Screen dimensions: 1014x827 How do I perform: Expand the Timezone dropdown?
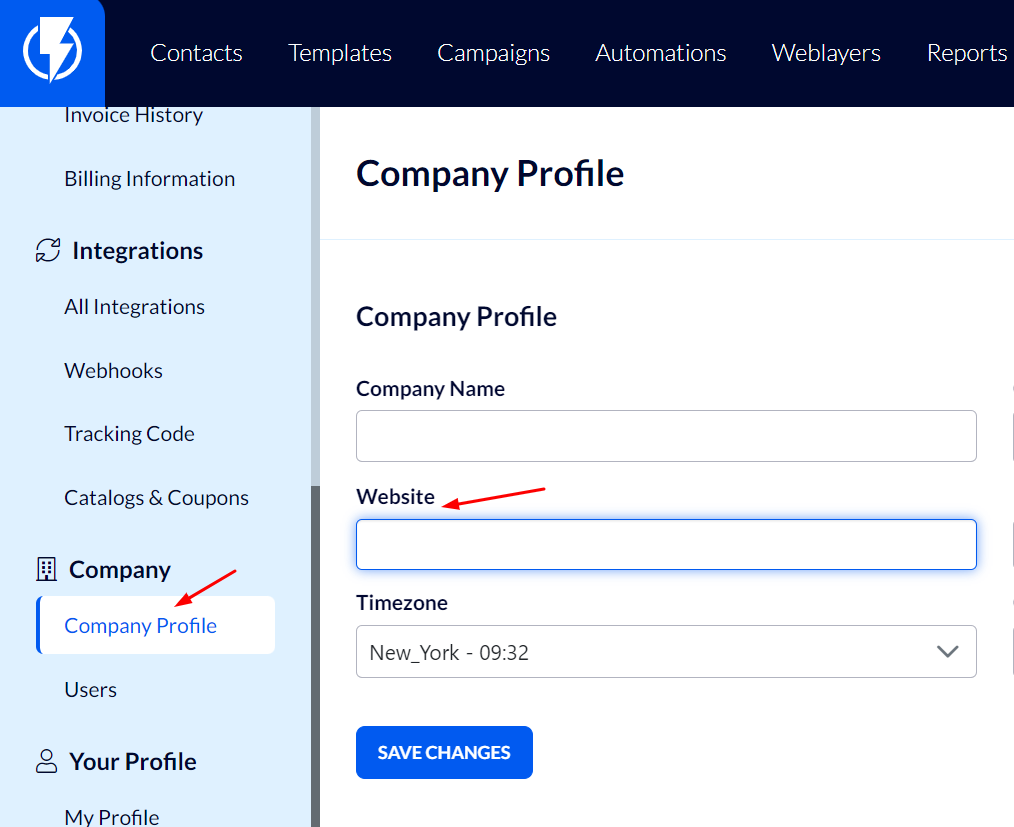click(666, 652)
